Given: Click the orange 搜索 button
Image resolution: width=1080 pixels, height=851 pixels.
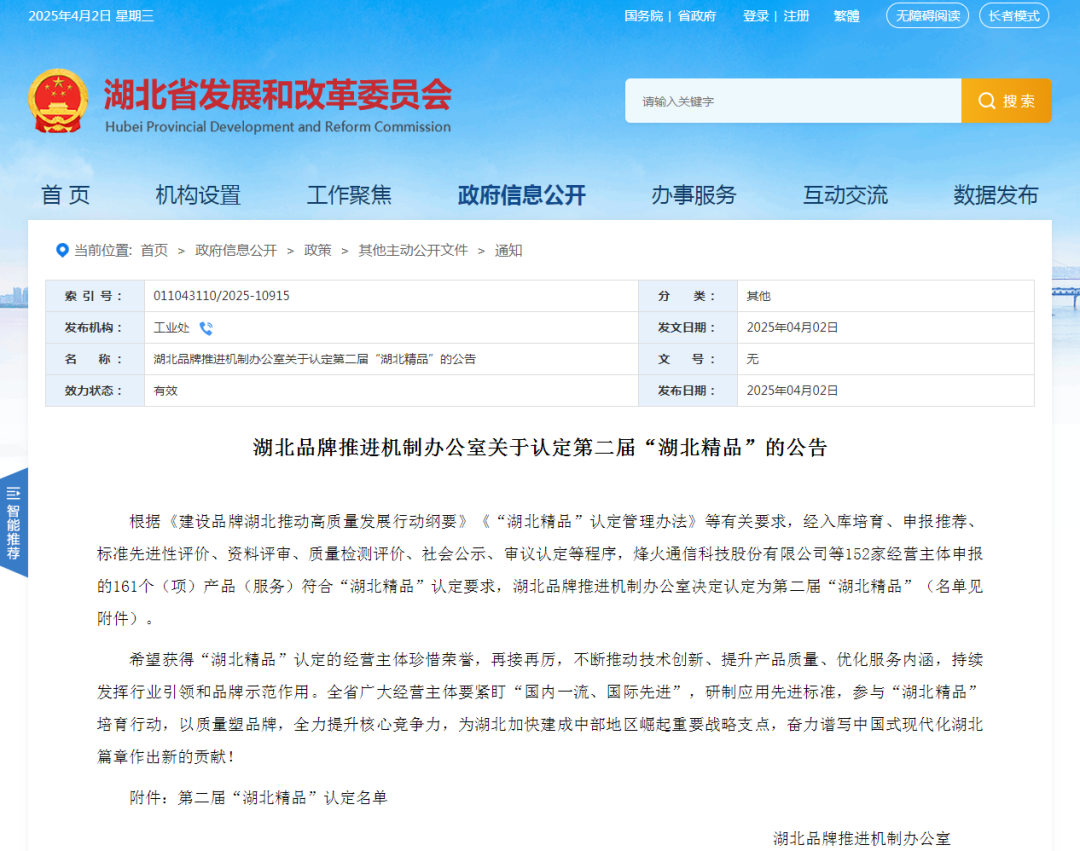Looking at the screenshot, I should point(1006,101).
